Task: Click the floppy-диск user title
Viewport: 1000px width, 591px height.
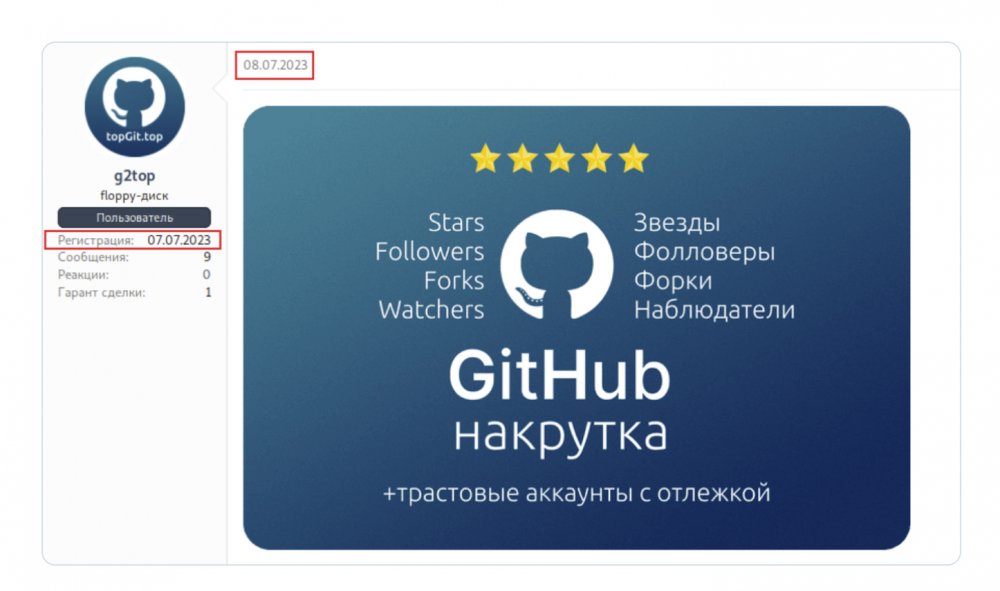Action: click(x=135, y=196)
